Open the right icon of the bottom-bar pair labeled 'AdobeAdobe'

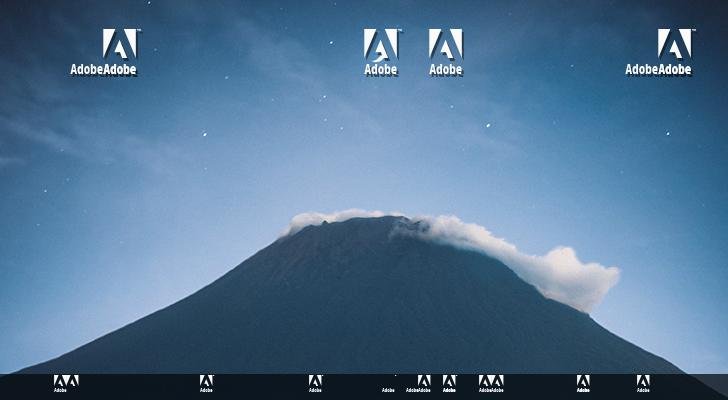(497, 381)
